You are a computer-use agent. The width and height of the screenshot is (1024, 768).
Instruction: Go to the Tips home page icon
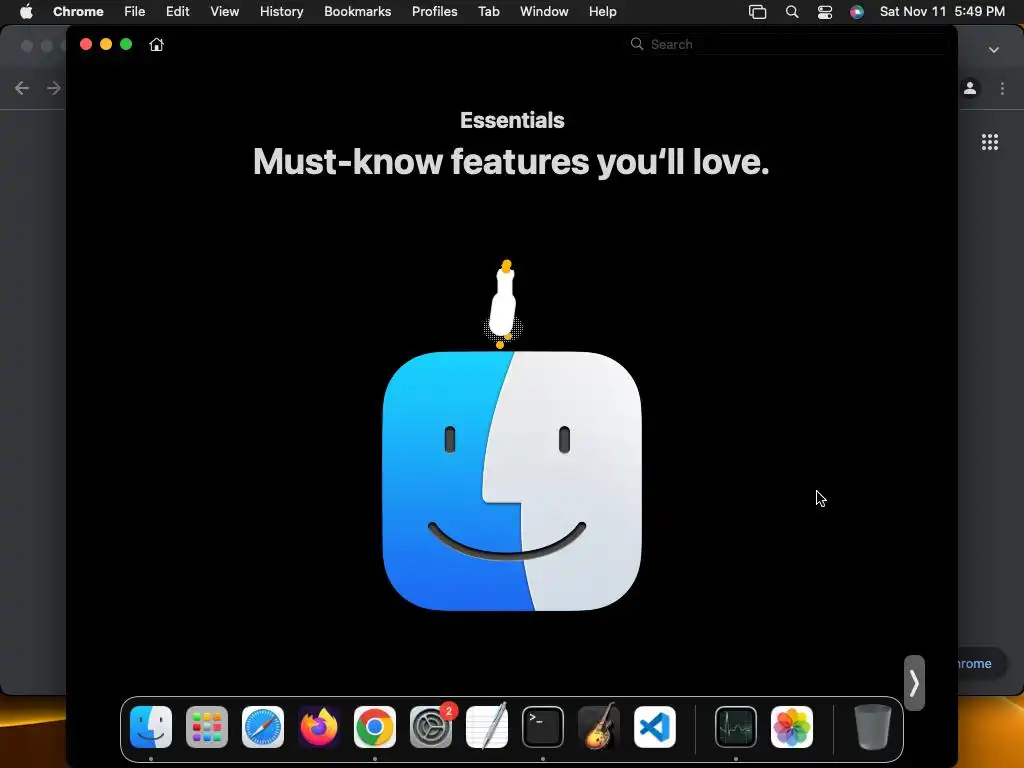point(156,44)
